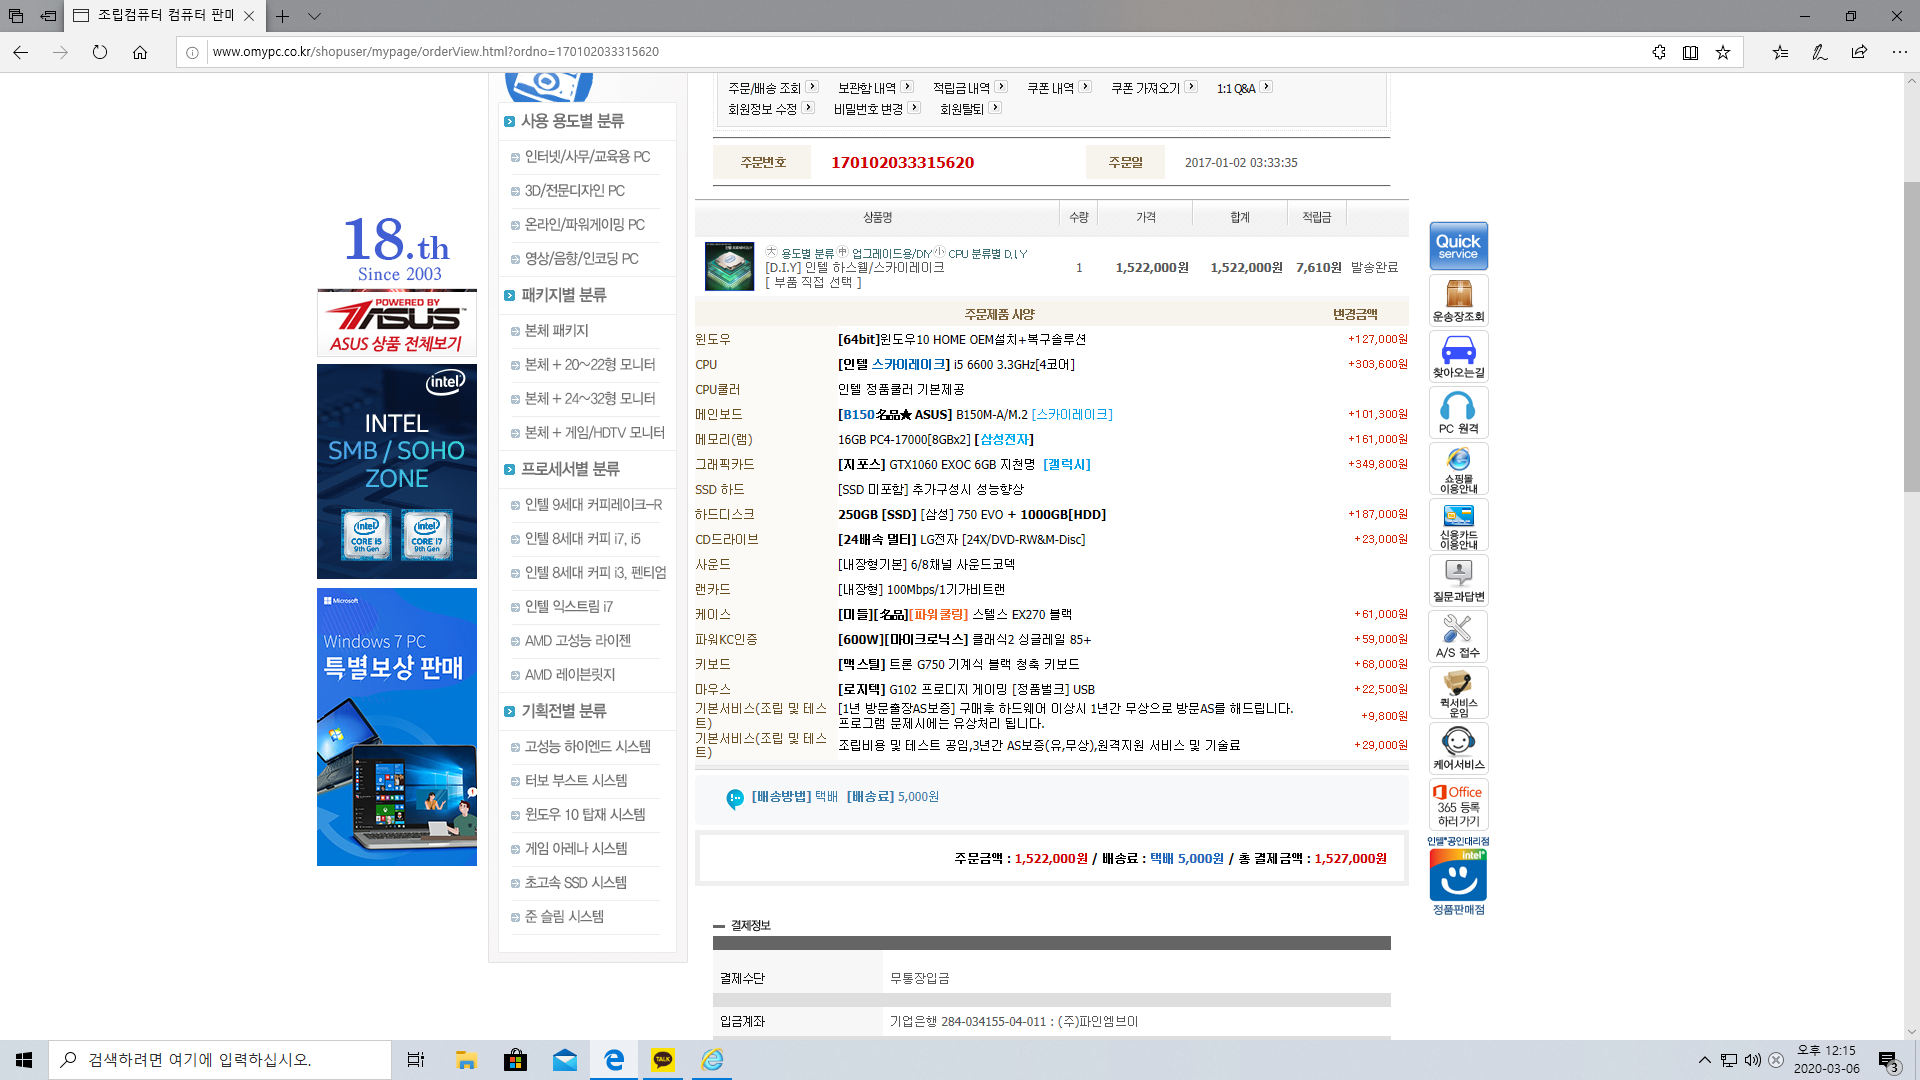Open ASUS 상품 전체보기 banner

397,323
